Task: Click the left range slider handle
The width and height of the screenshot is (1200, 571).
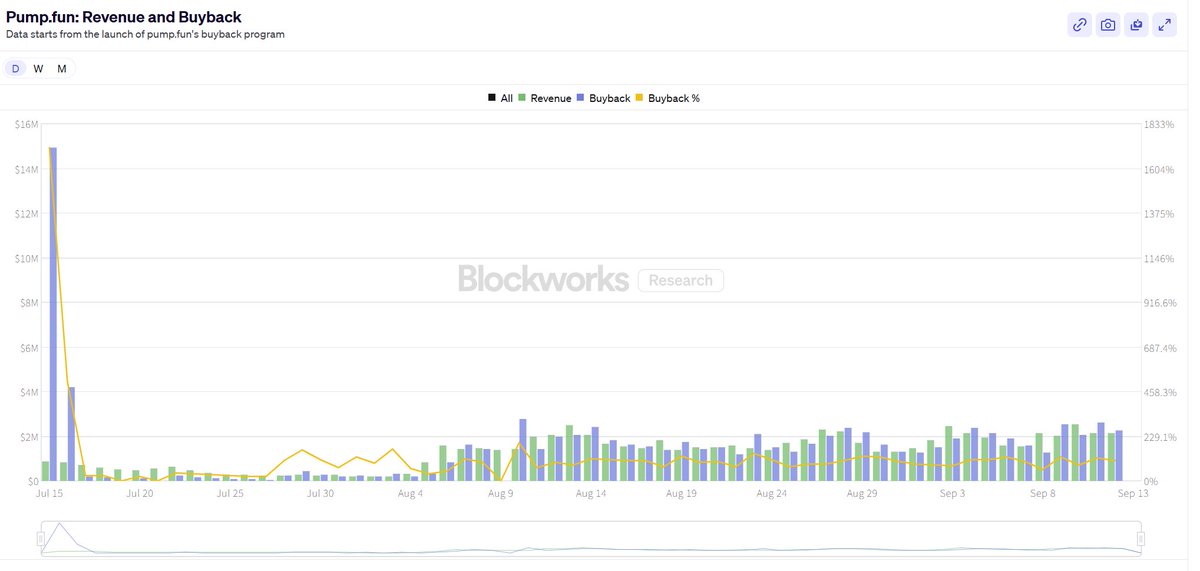Action: 41,539
